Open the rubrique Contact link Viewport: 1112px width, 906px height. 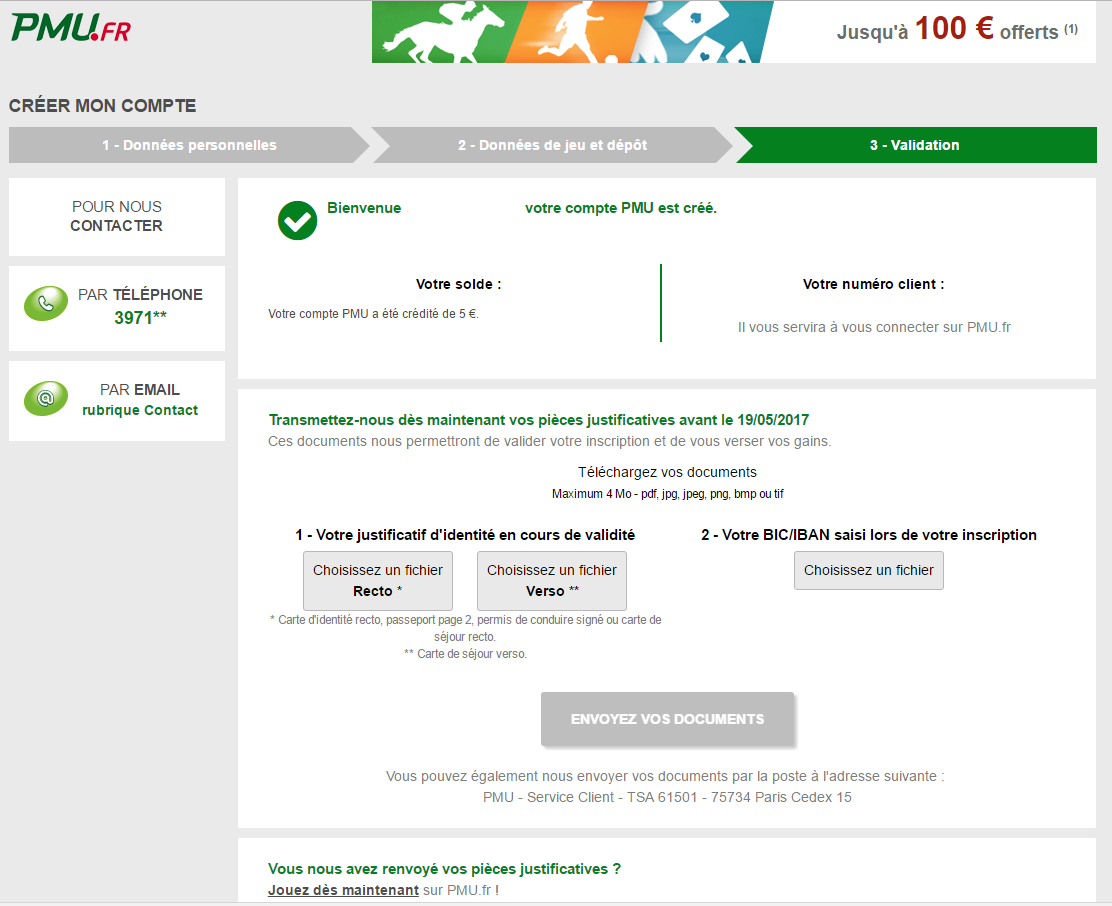click(140, 410)
